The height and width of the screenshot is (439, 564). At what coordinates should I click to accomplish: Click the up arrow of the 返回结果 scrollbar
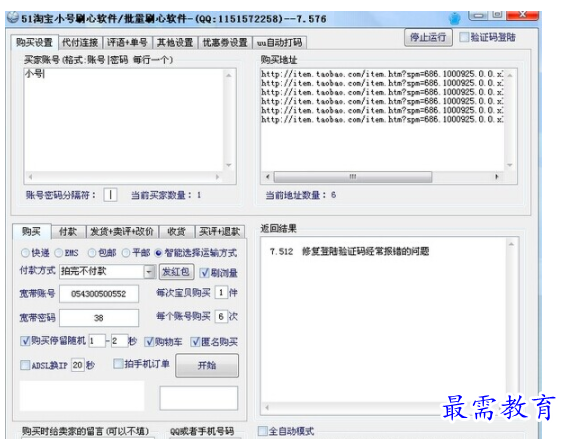pyautogui.click(x=511, y=244)
